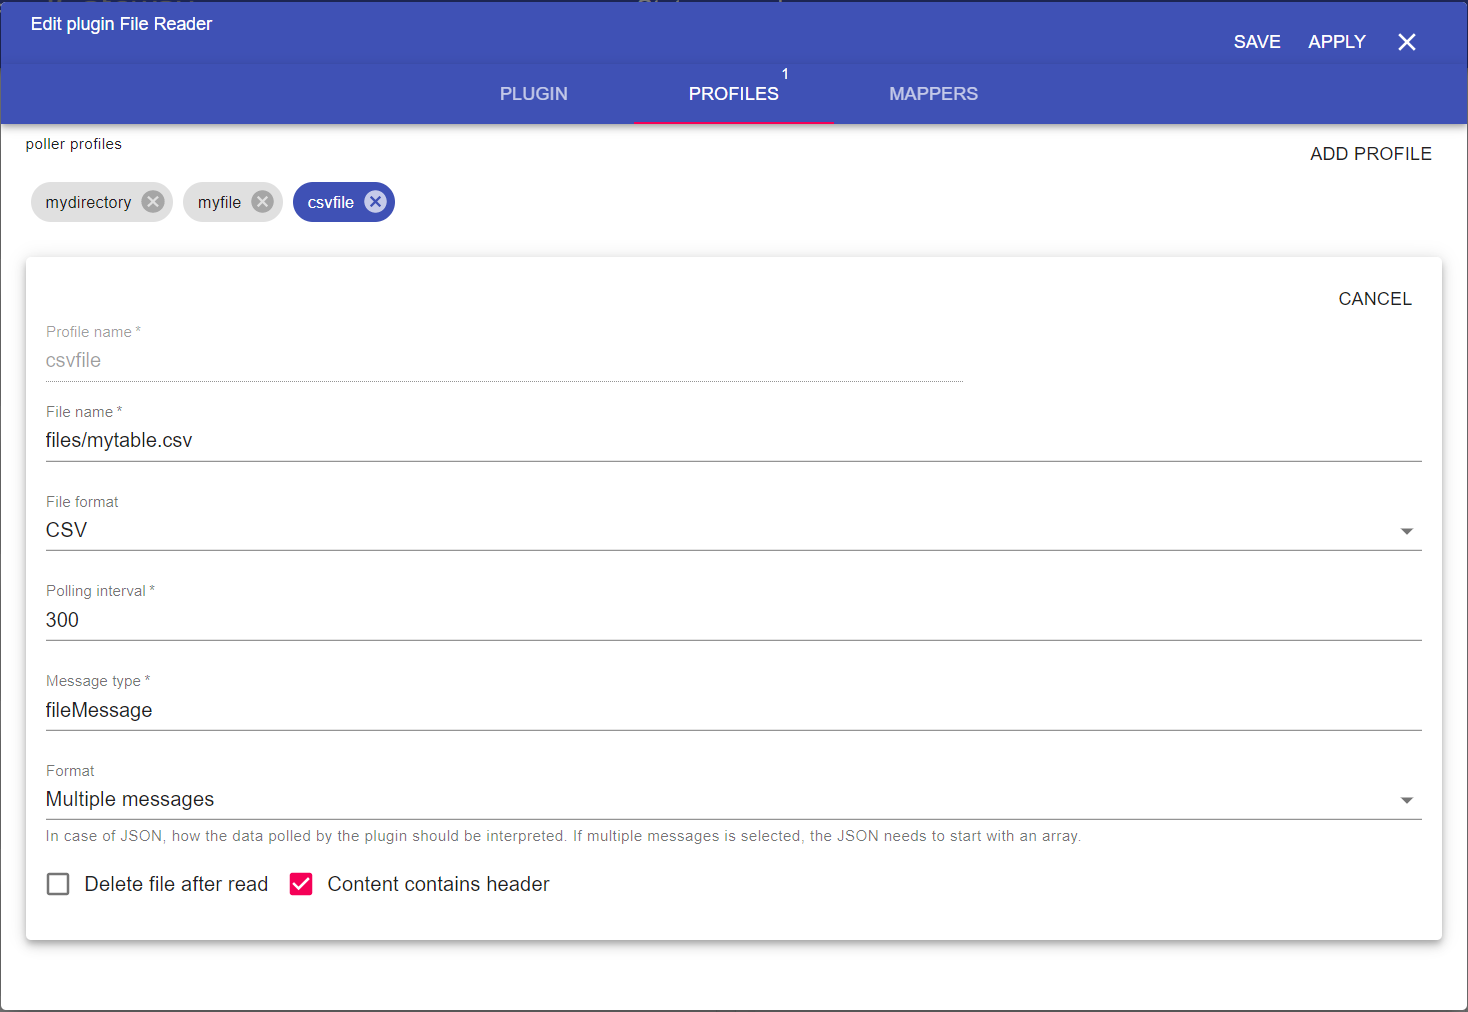
Task: Cancel editing the profile
Action: [x=1374, y=299]
